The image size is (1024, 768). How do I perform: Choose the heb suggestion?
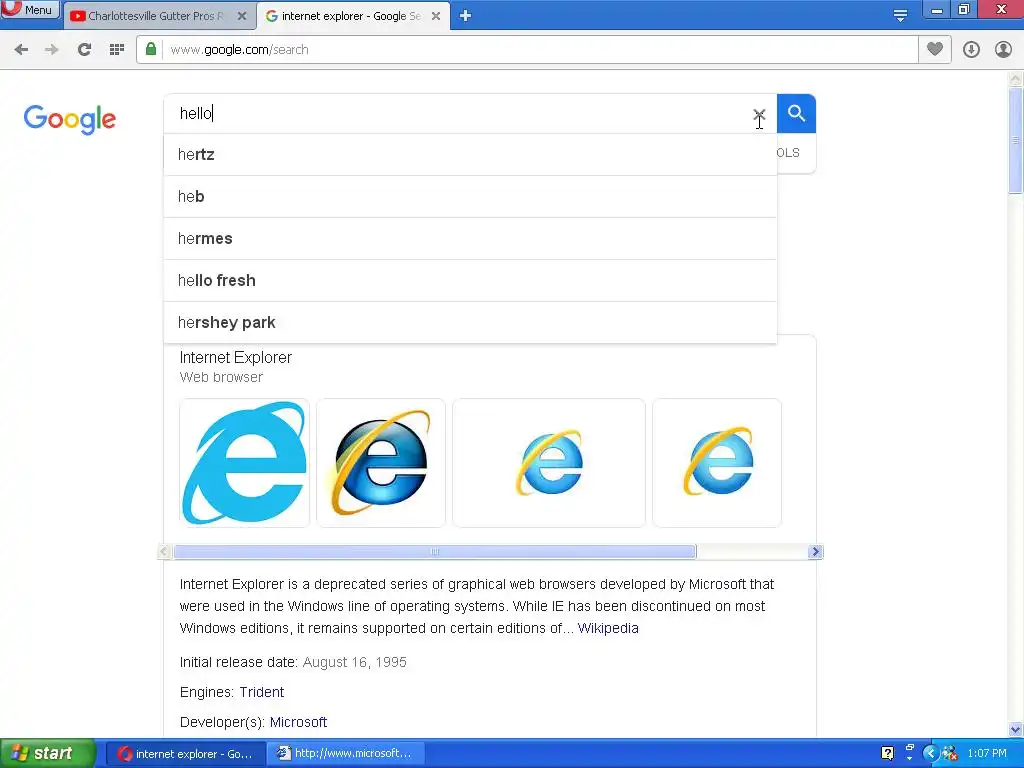(x=470, y=197)
